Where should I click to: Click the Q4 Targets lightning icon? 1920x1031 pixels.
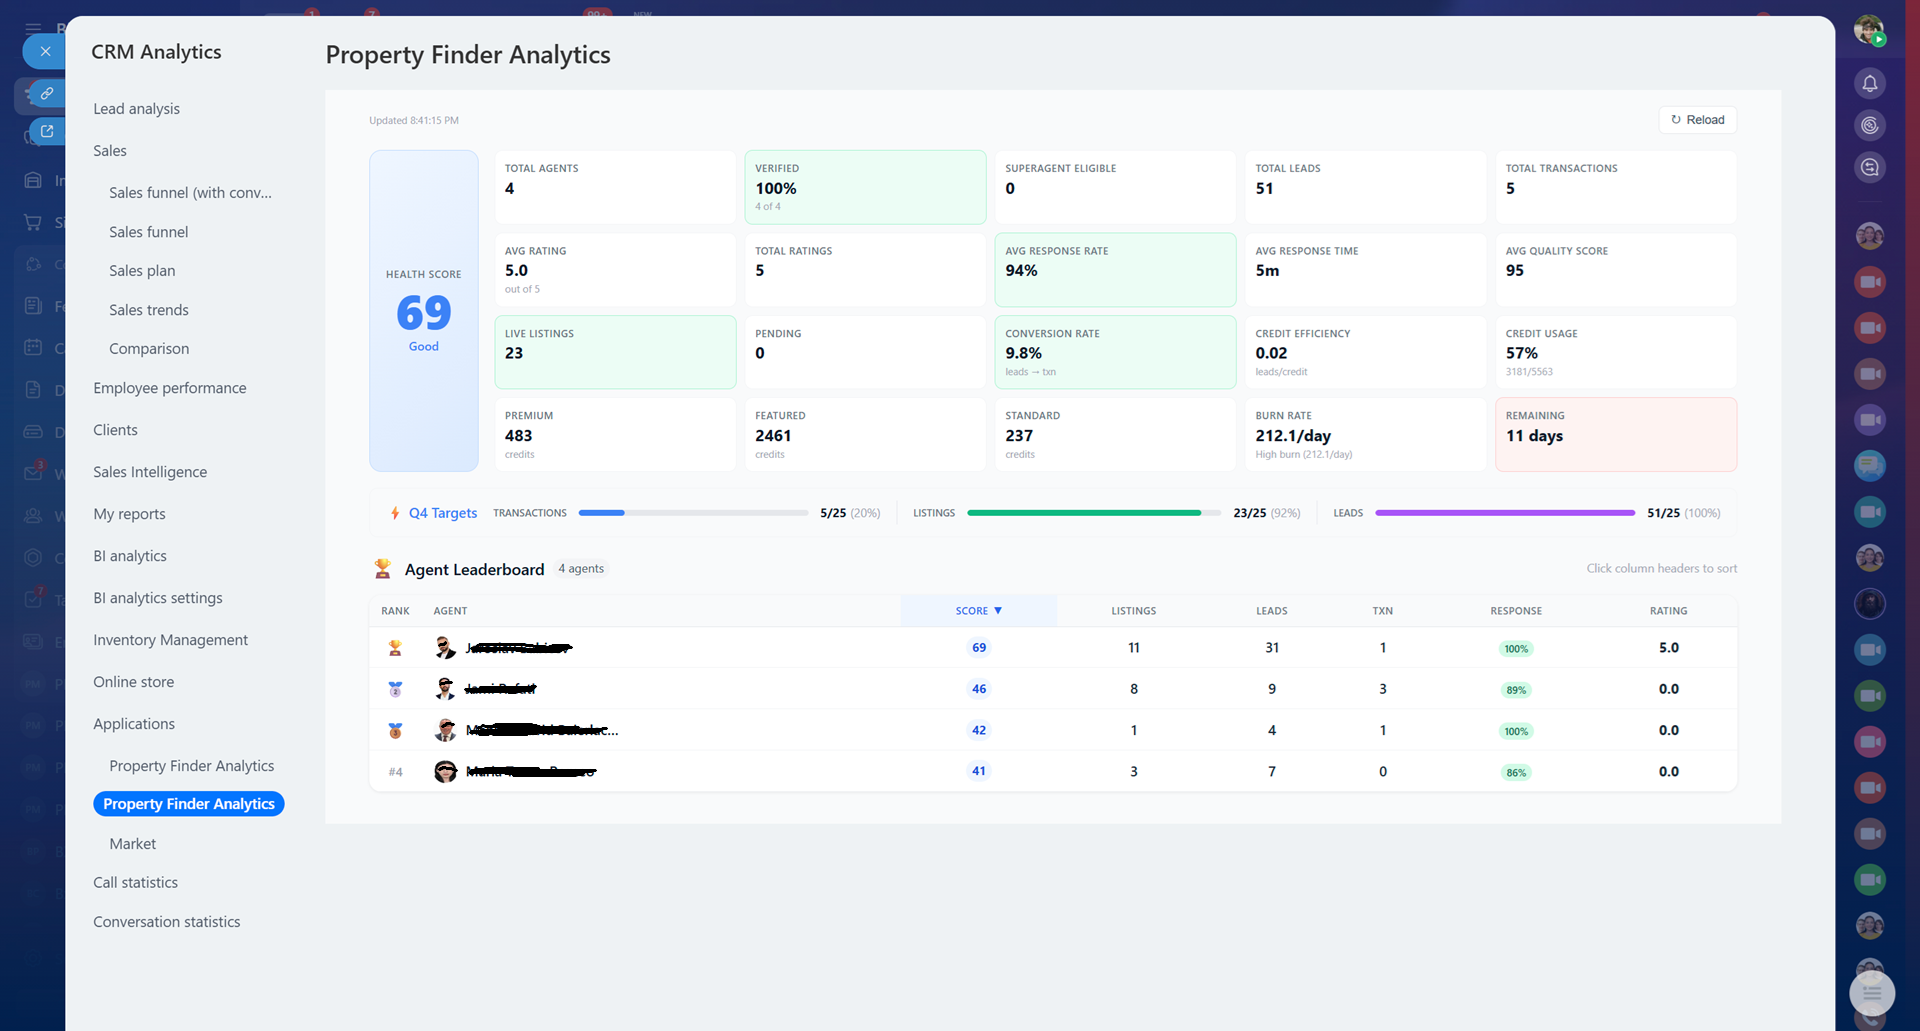[395, 513]
